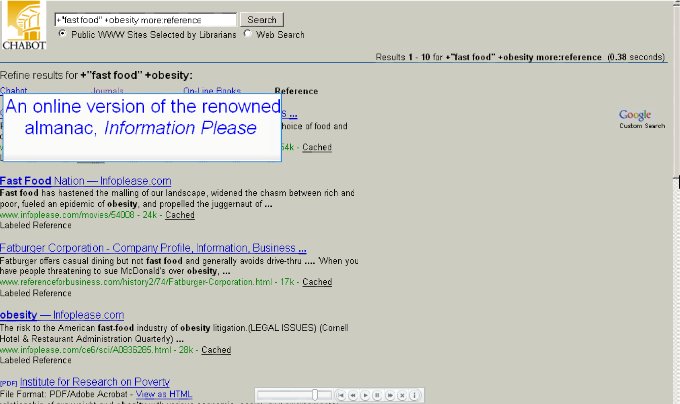Click the Google Custom Search logo
680x404 pixels.
[641, 119]
